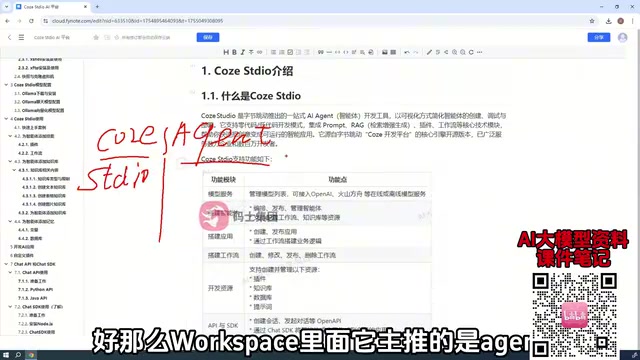Insert a table into the note

[393, 52]
